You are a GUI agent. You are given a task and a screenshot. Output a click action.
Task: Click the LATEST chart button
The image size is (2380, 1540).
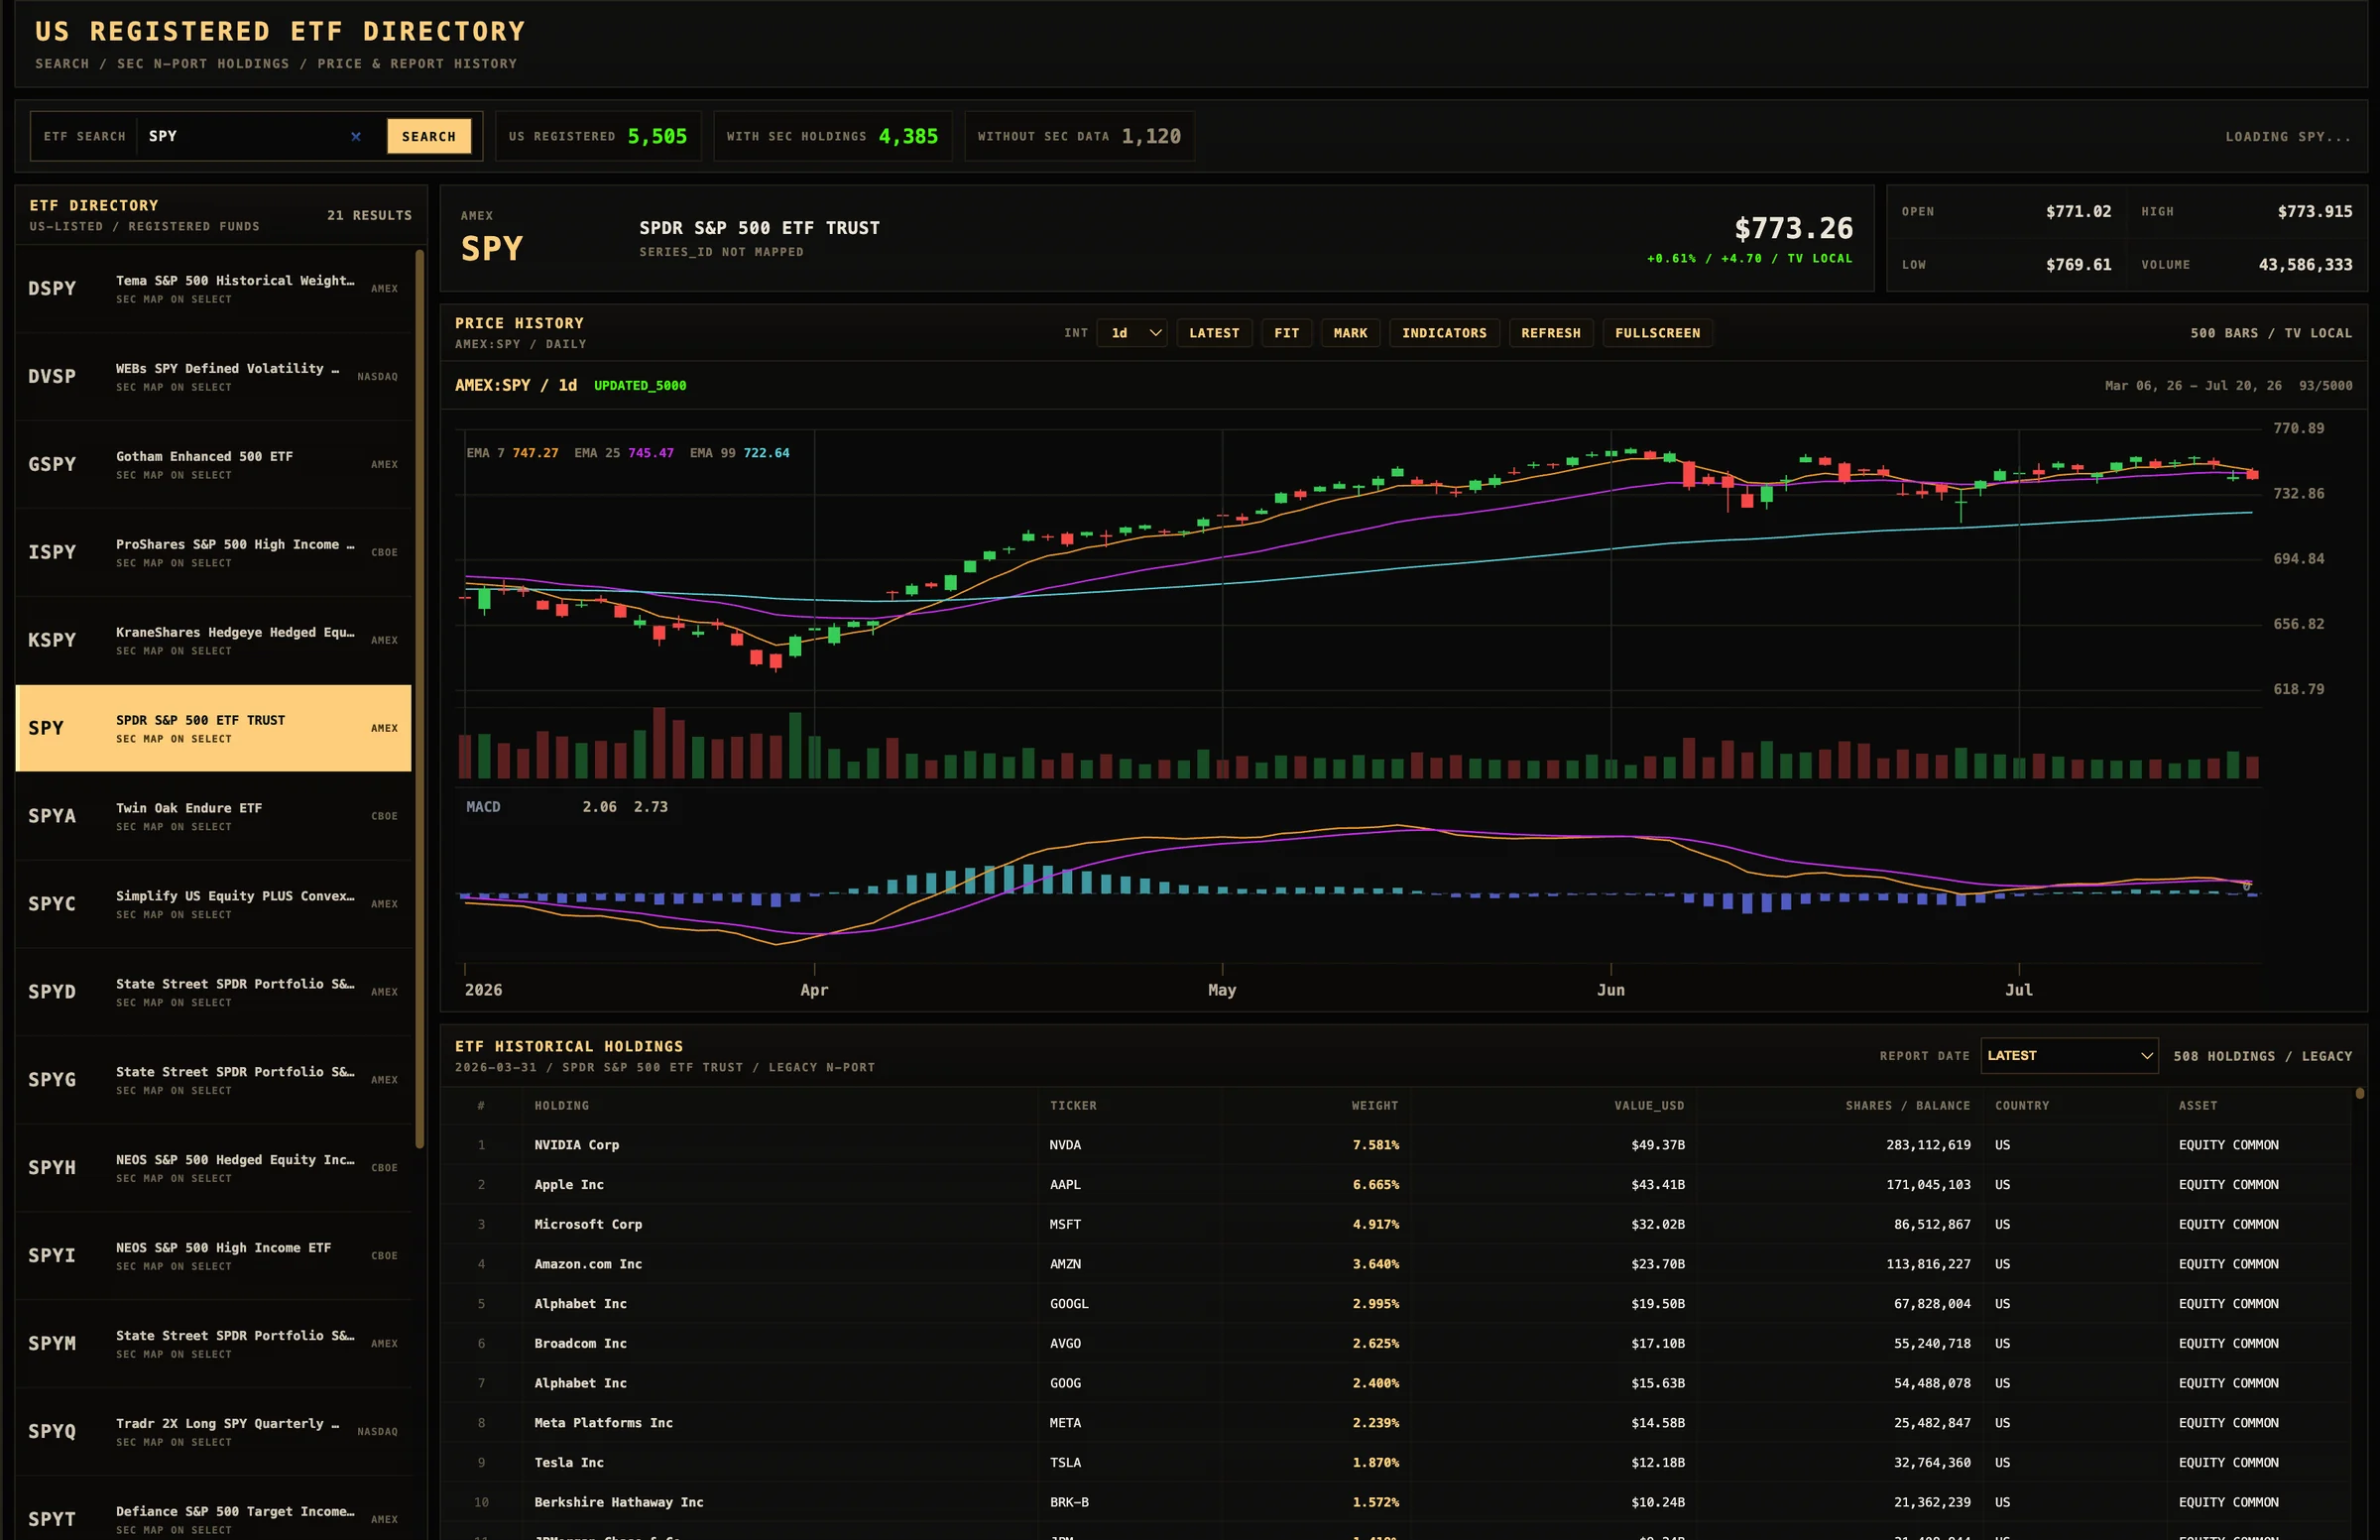1214,333
